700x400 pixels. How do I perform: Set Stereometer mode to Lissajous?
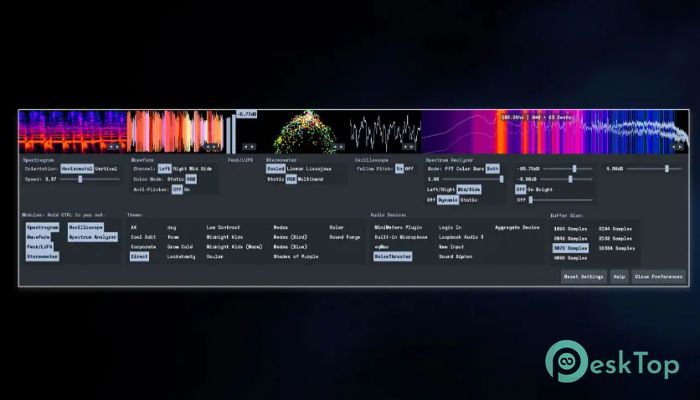pos(319,169)
